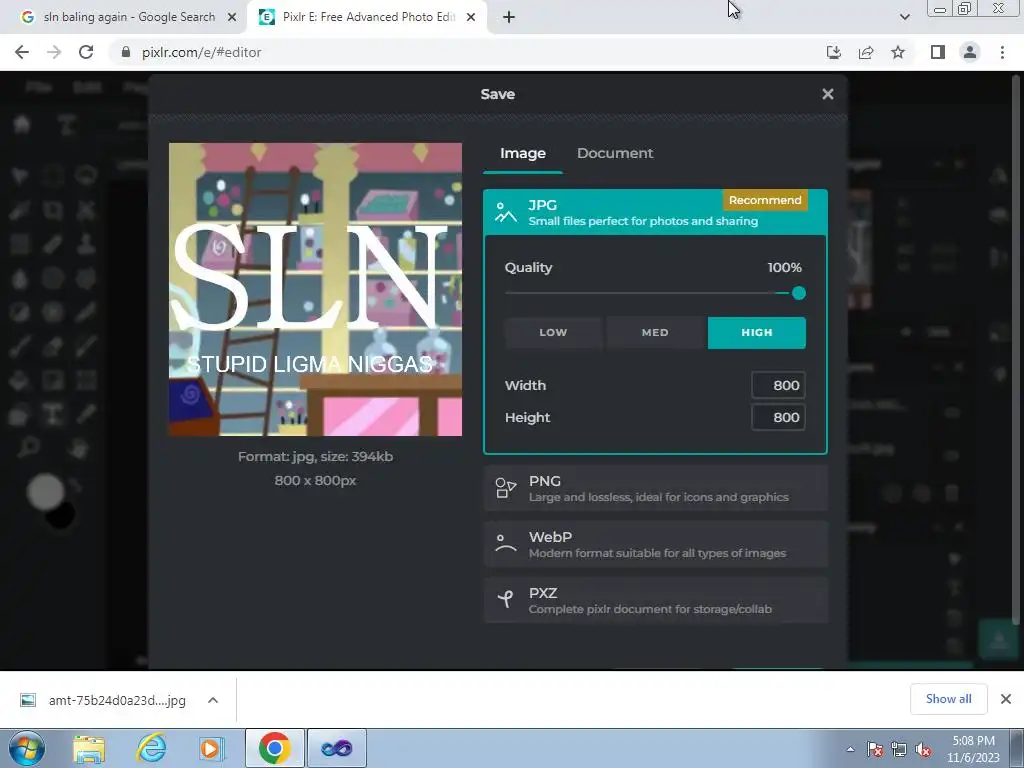
Task: Click the Chrome taskbar icon
Action: (x=274, y=748)
